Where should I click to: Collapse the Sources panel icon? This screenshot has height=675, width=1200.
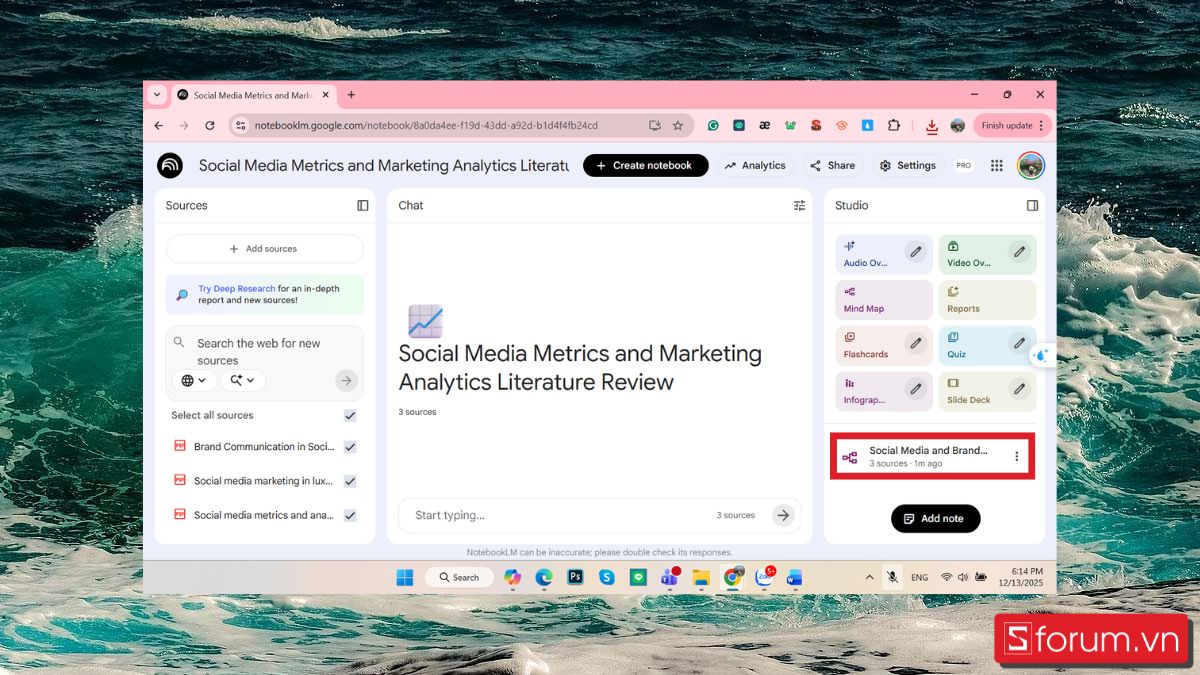tap(363, 205)
